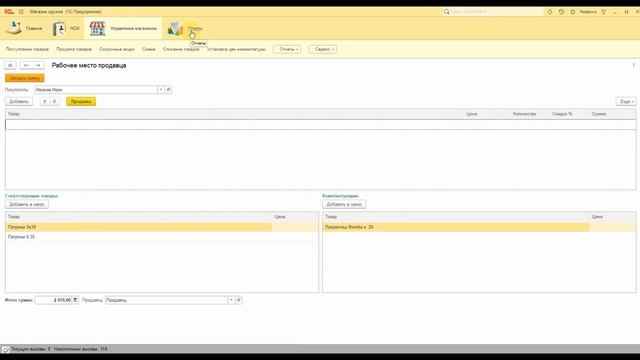Open Смена from the command bar
This screenshot has height=360, width=640.
point(149,49)
